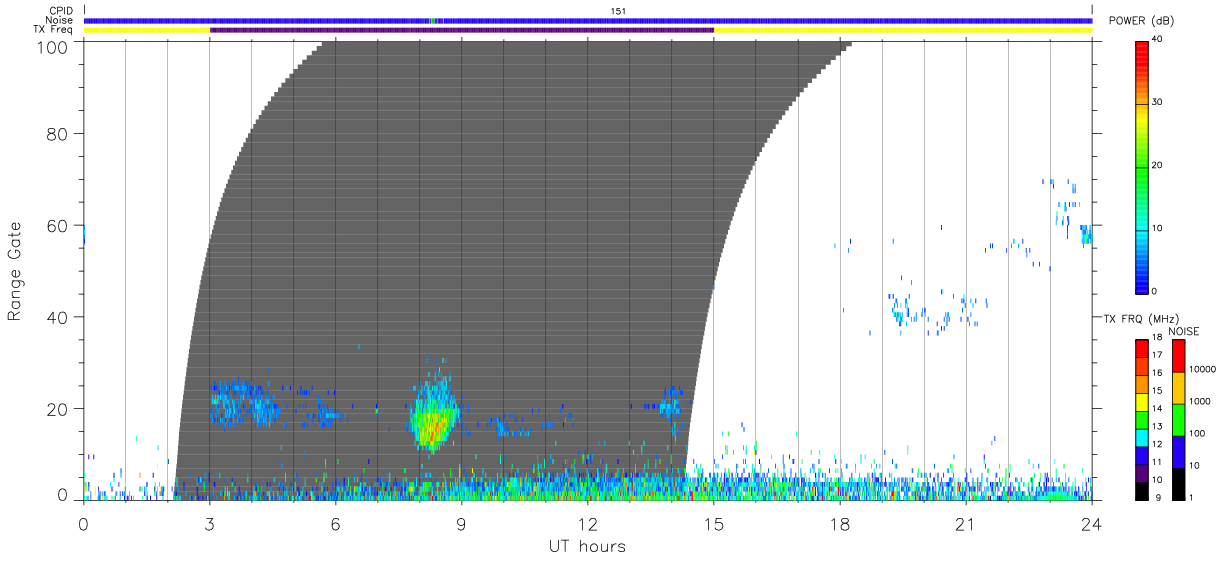Click the blue Noise strip
The width and height of the screenshot is (1228, 567).
tap(588, 20)
